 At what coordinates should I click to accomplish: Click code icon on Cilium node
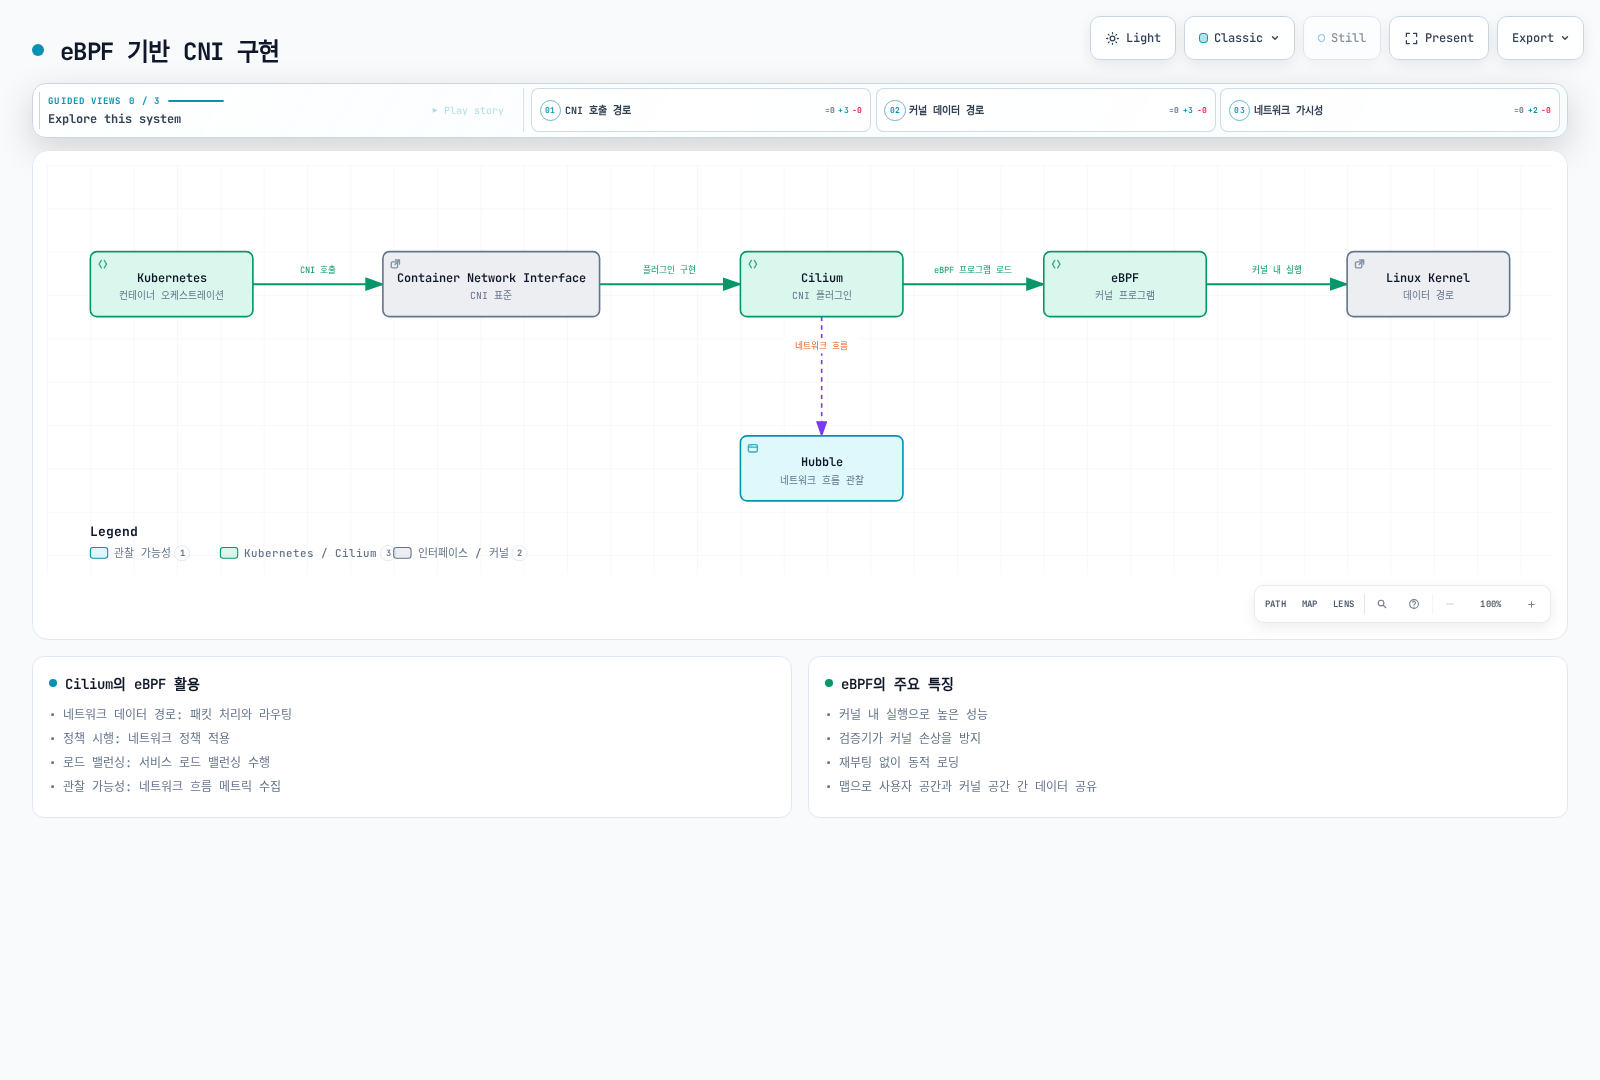click(x=753, y=264)
